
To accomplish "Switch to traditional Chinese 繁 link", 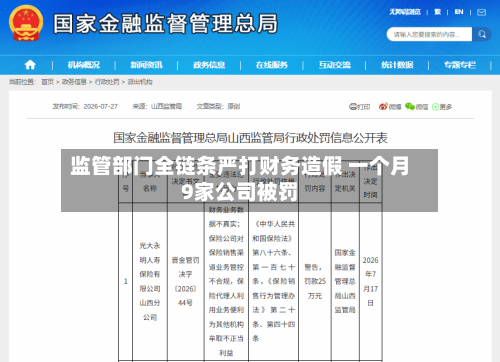I will click(437, 12).
